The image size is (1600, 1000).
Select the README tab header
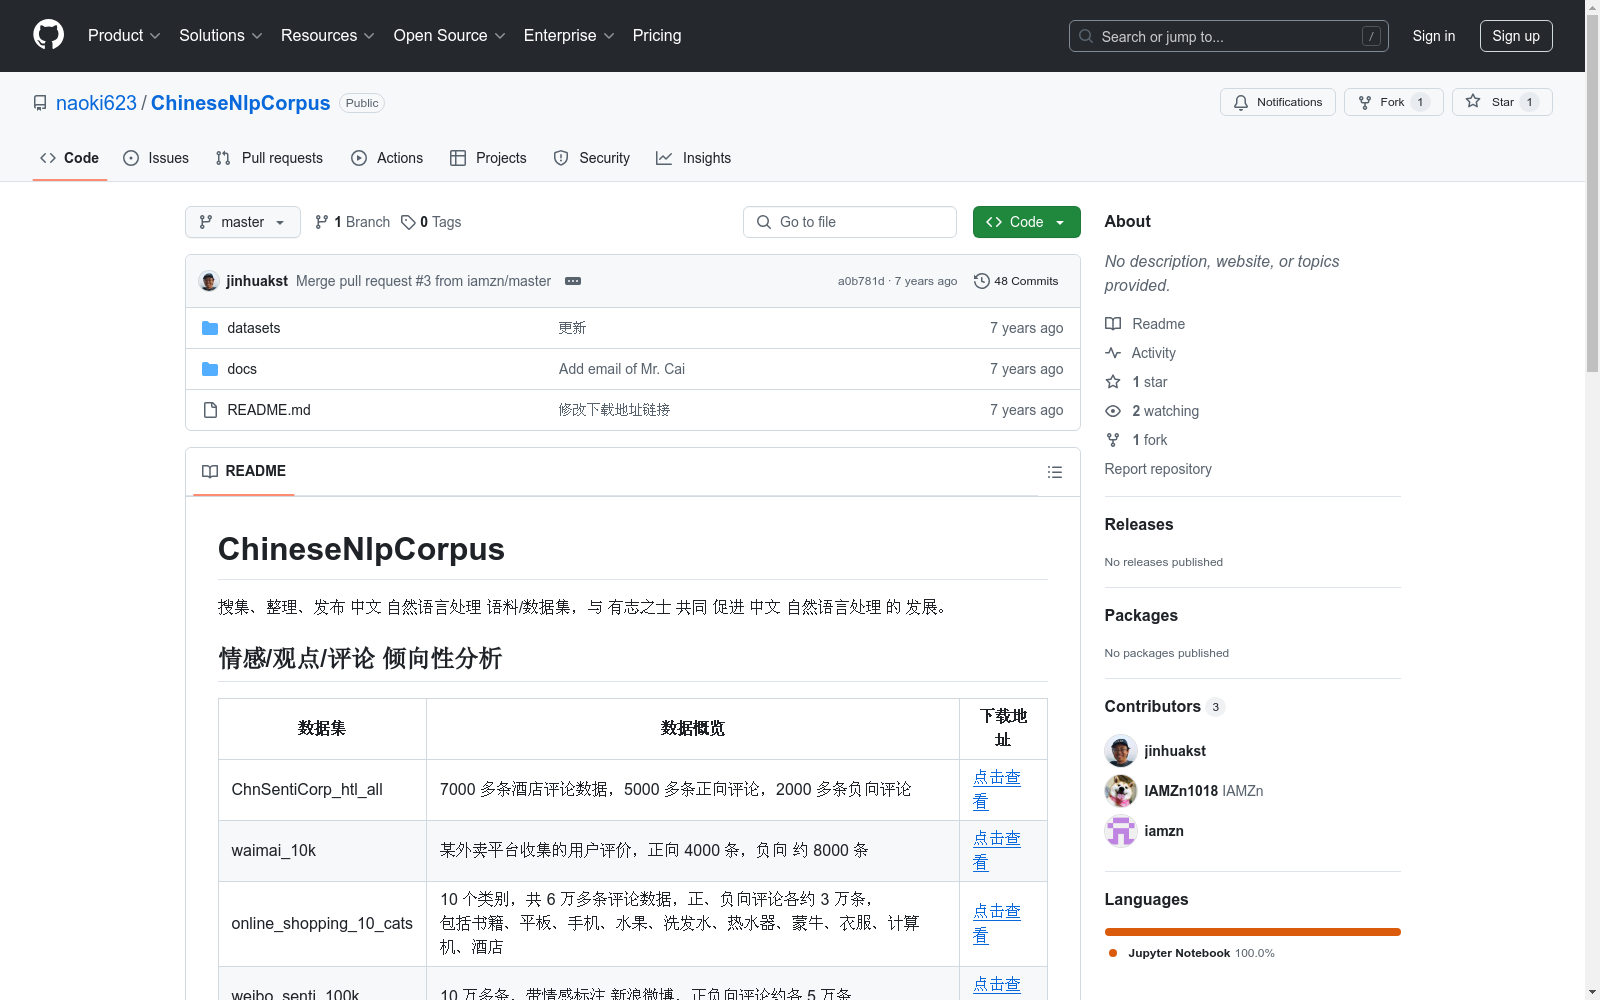click(244, 471)
